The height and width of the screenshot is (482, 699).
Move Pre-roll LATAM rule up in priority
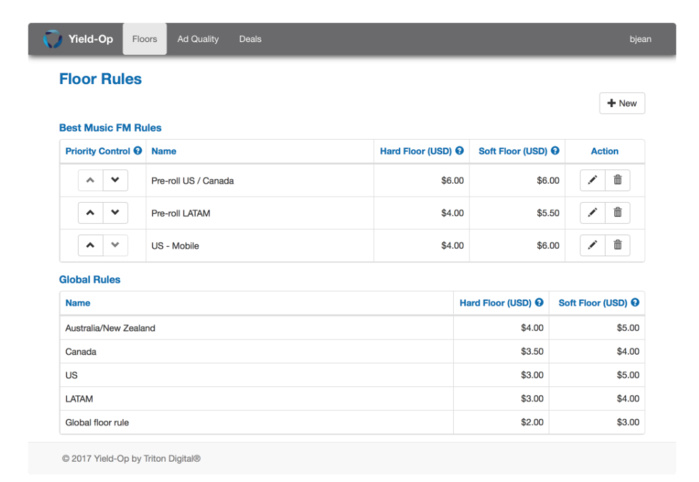[91, 212]
